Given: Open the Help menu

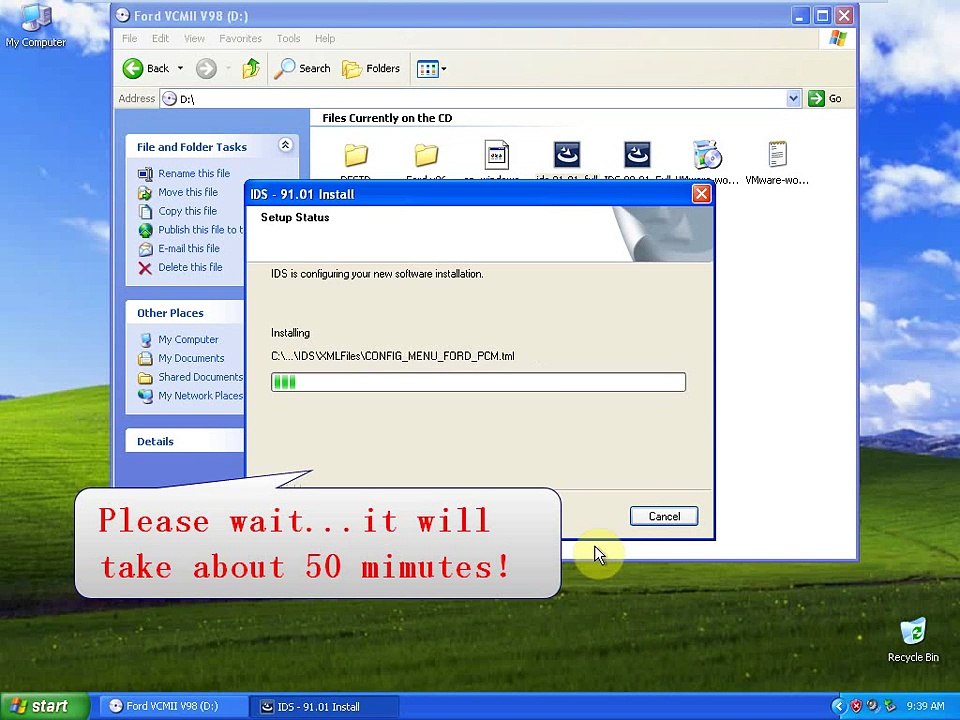Looking at the screenshot, I should [x=325, y=39].
